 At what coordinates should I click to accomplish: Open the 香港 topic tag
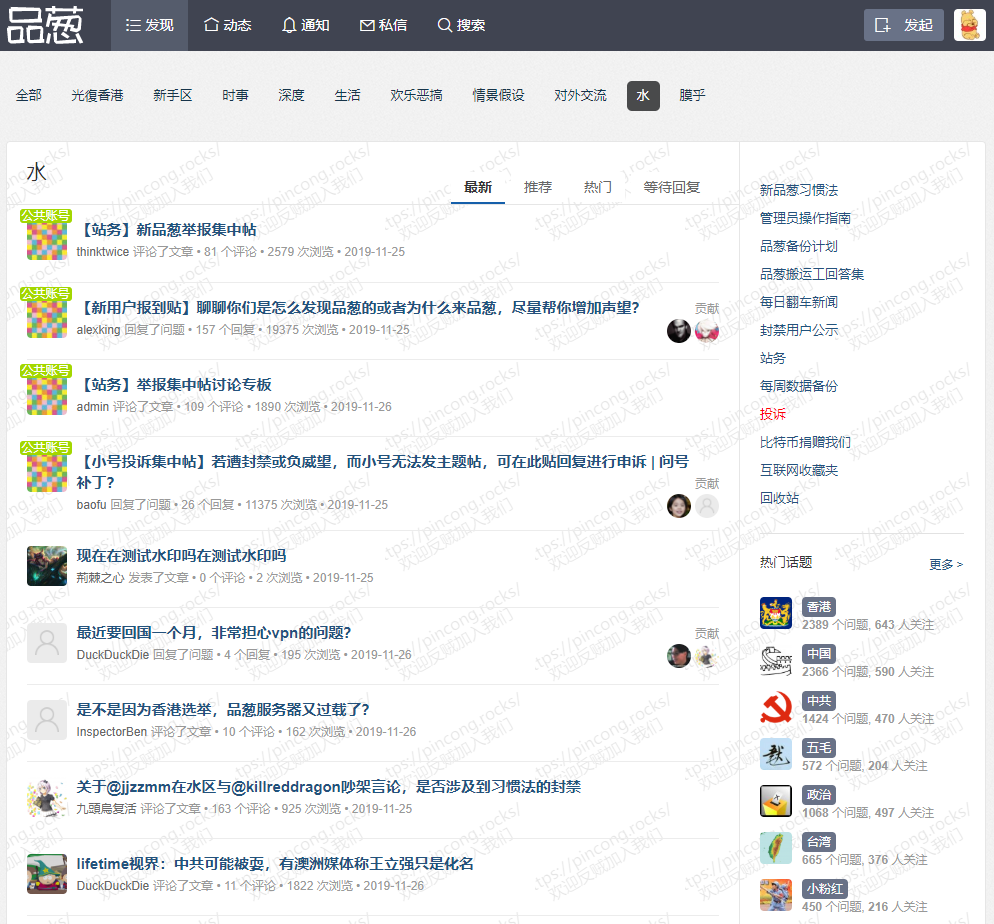(819, 606)
